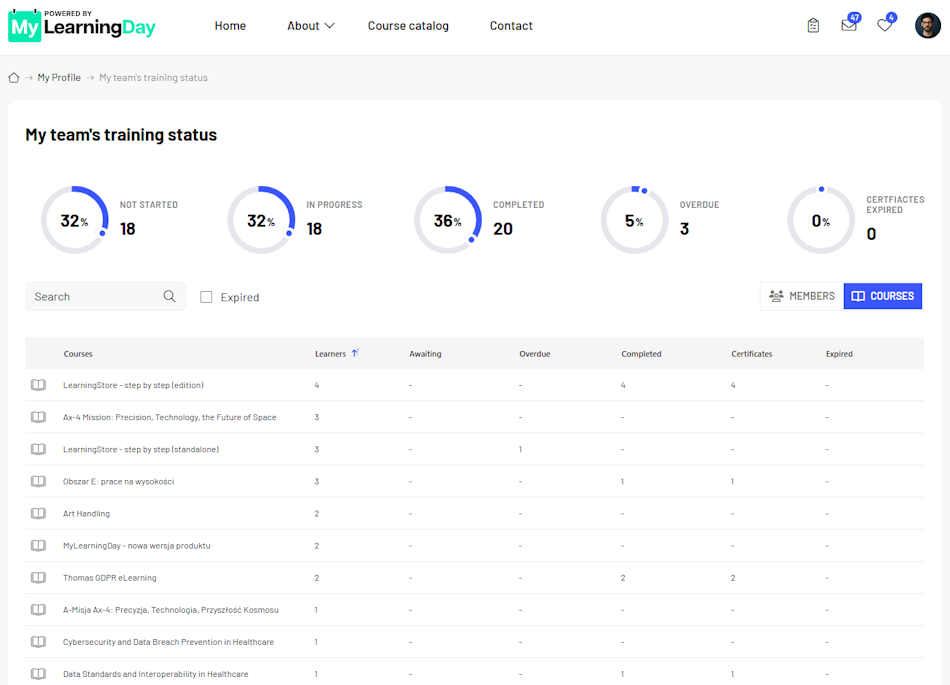Switch to the Courses view

(x=883, y=296)
